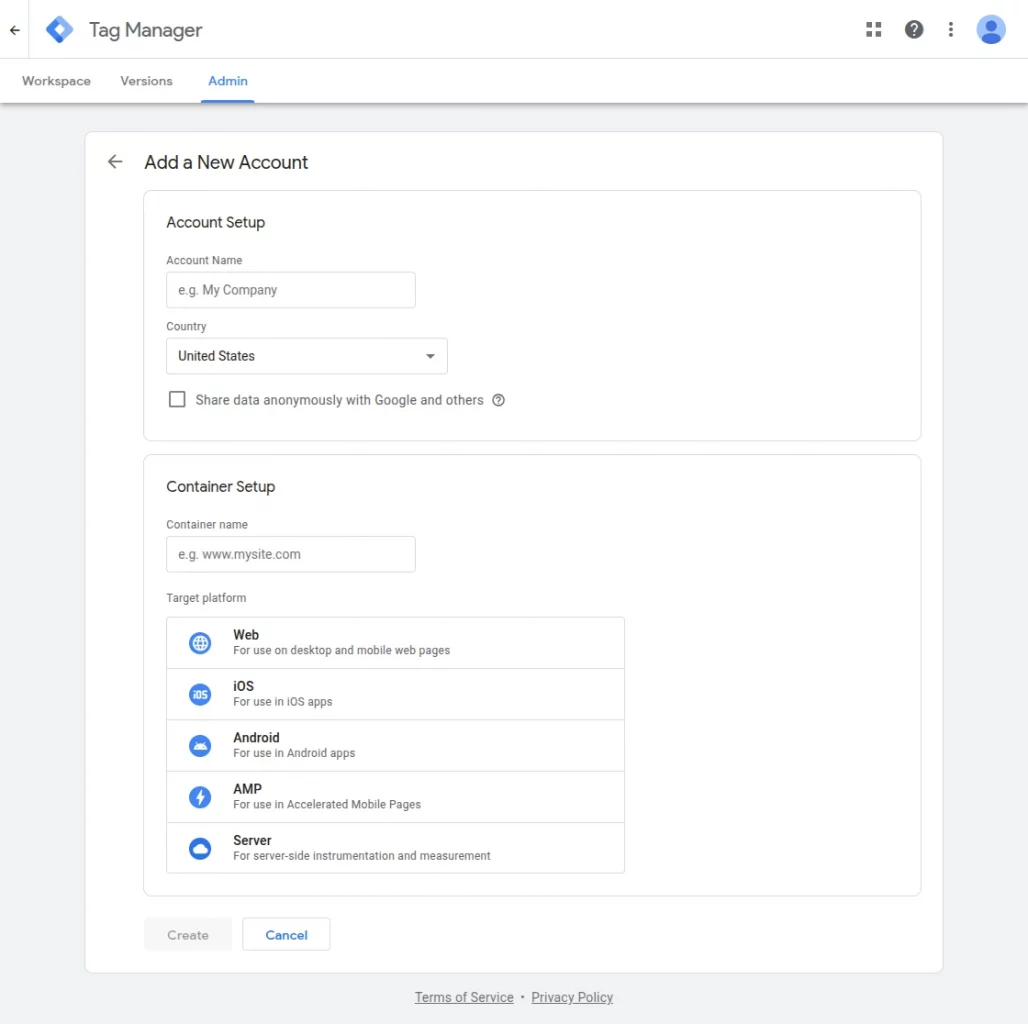Click the user account avatar

991,30
